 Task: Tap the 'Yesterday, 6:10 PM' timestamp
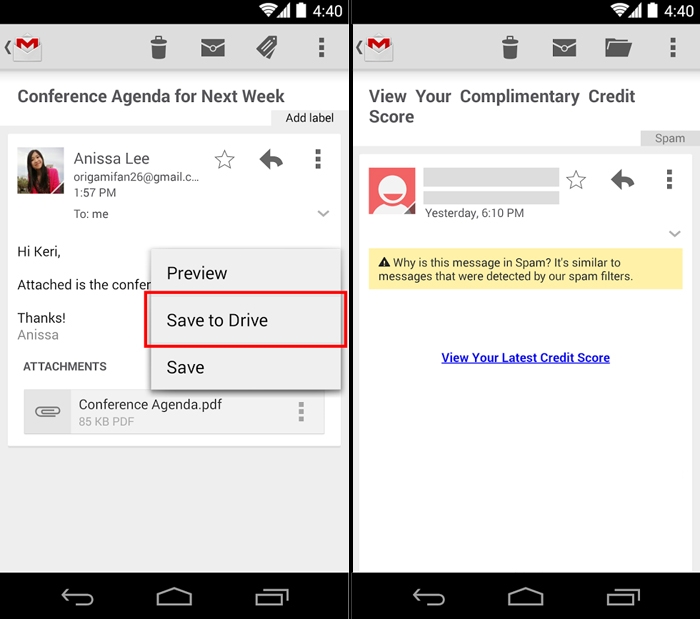point(474,213)
